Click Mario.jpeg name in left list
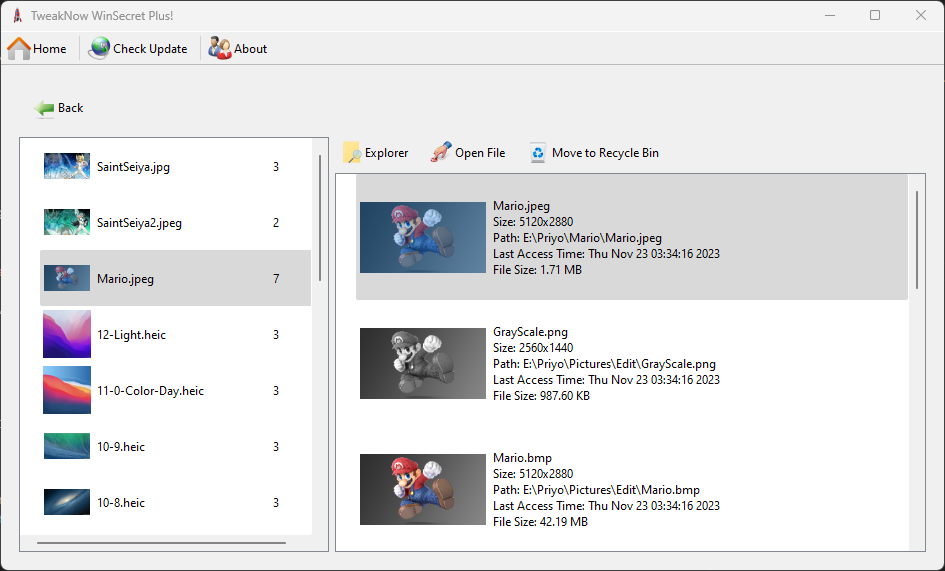Image resolution: width=945 pixels, height=571 pixels. pos(125,279)
